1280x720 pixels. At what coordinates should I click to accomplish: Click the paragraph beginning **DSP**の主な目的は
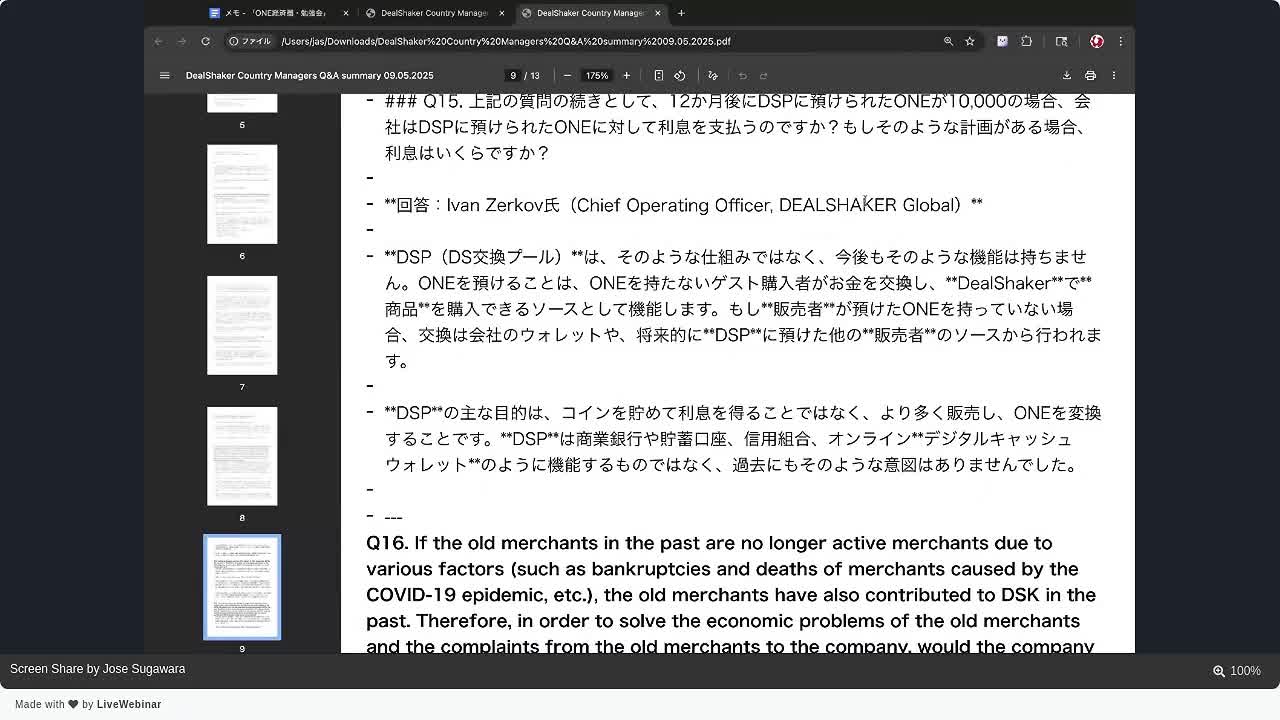743,438
